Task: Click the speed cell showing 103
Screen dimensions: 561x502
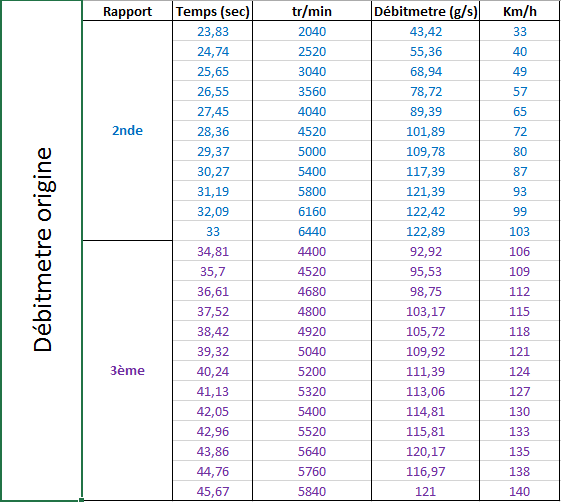Action: click(519, 231)
